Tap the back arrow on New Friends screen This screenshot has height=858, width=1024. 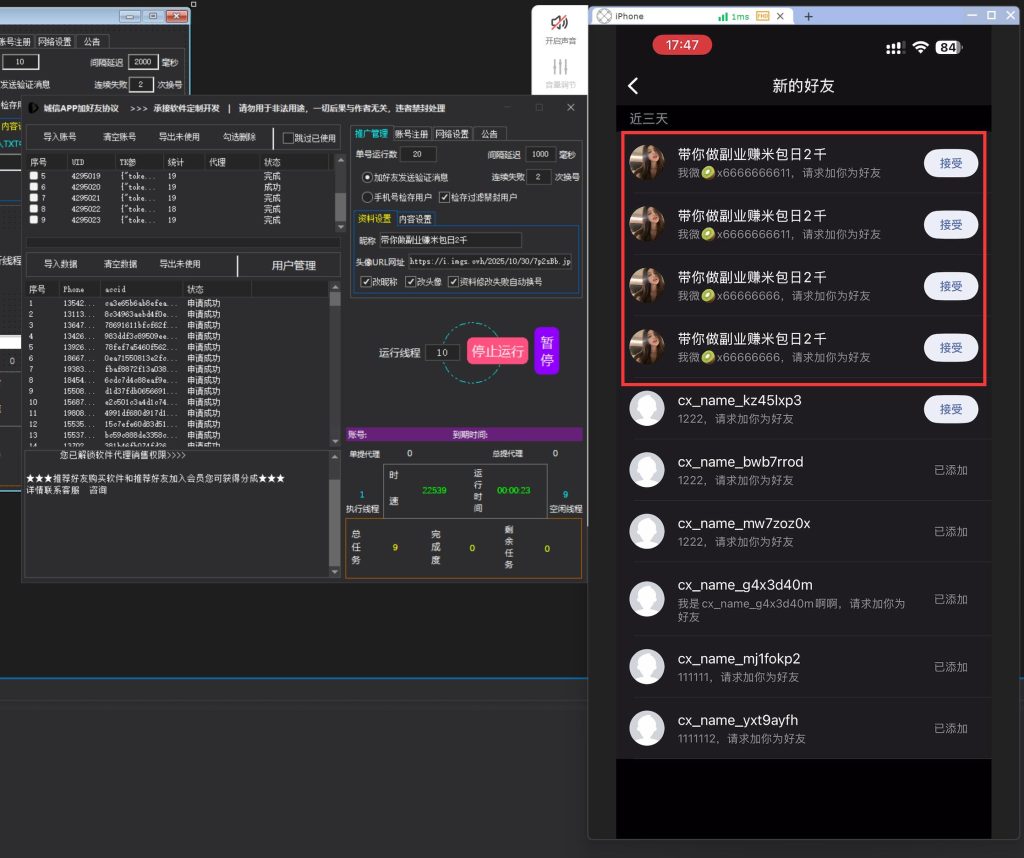pyautogui.click(x=632, y=86)
